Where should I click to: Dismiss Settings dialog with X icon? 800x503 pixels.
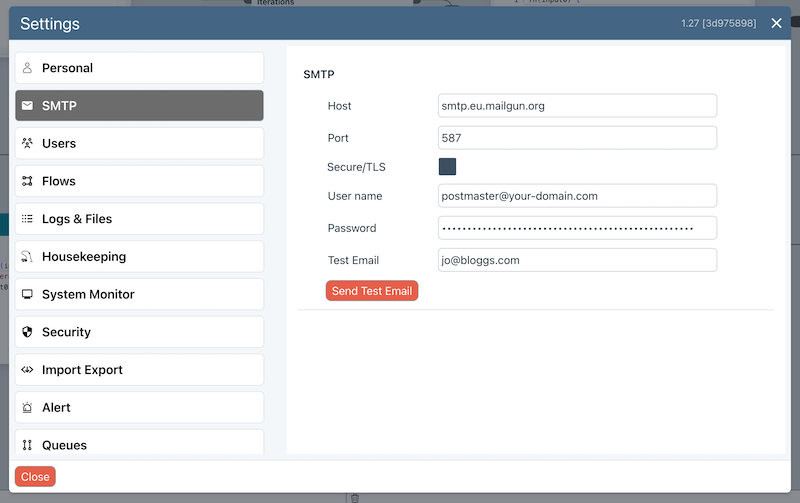click(777, 23)
